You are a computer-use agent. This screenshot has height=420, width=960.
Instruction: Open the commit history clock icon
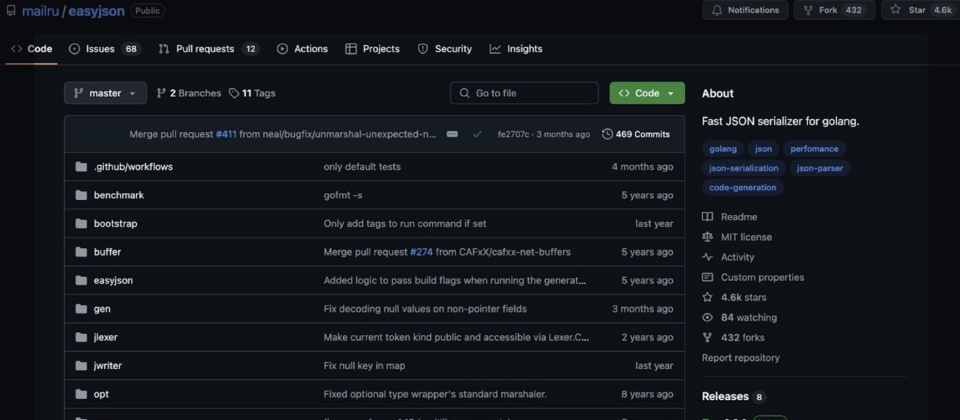point(607,134)
